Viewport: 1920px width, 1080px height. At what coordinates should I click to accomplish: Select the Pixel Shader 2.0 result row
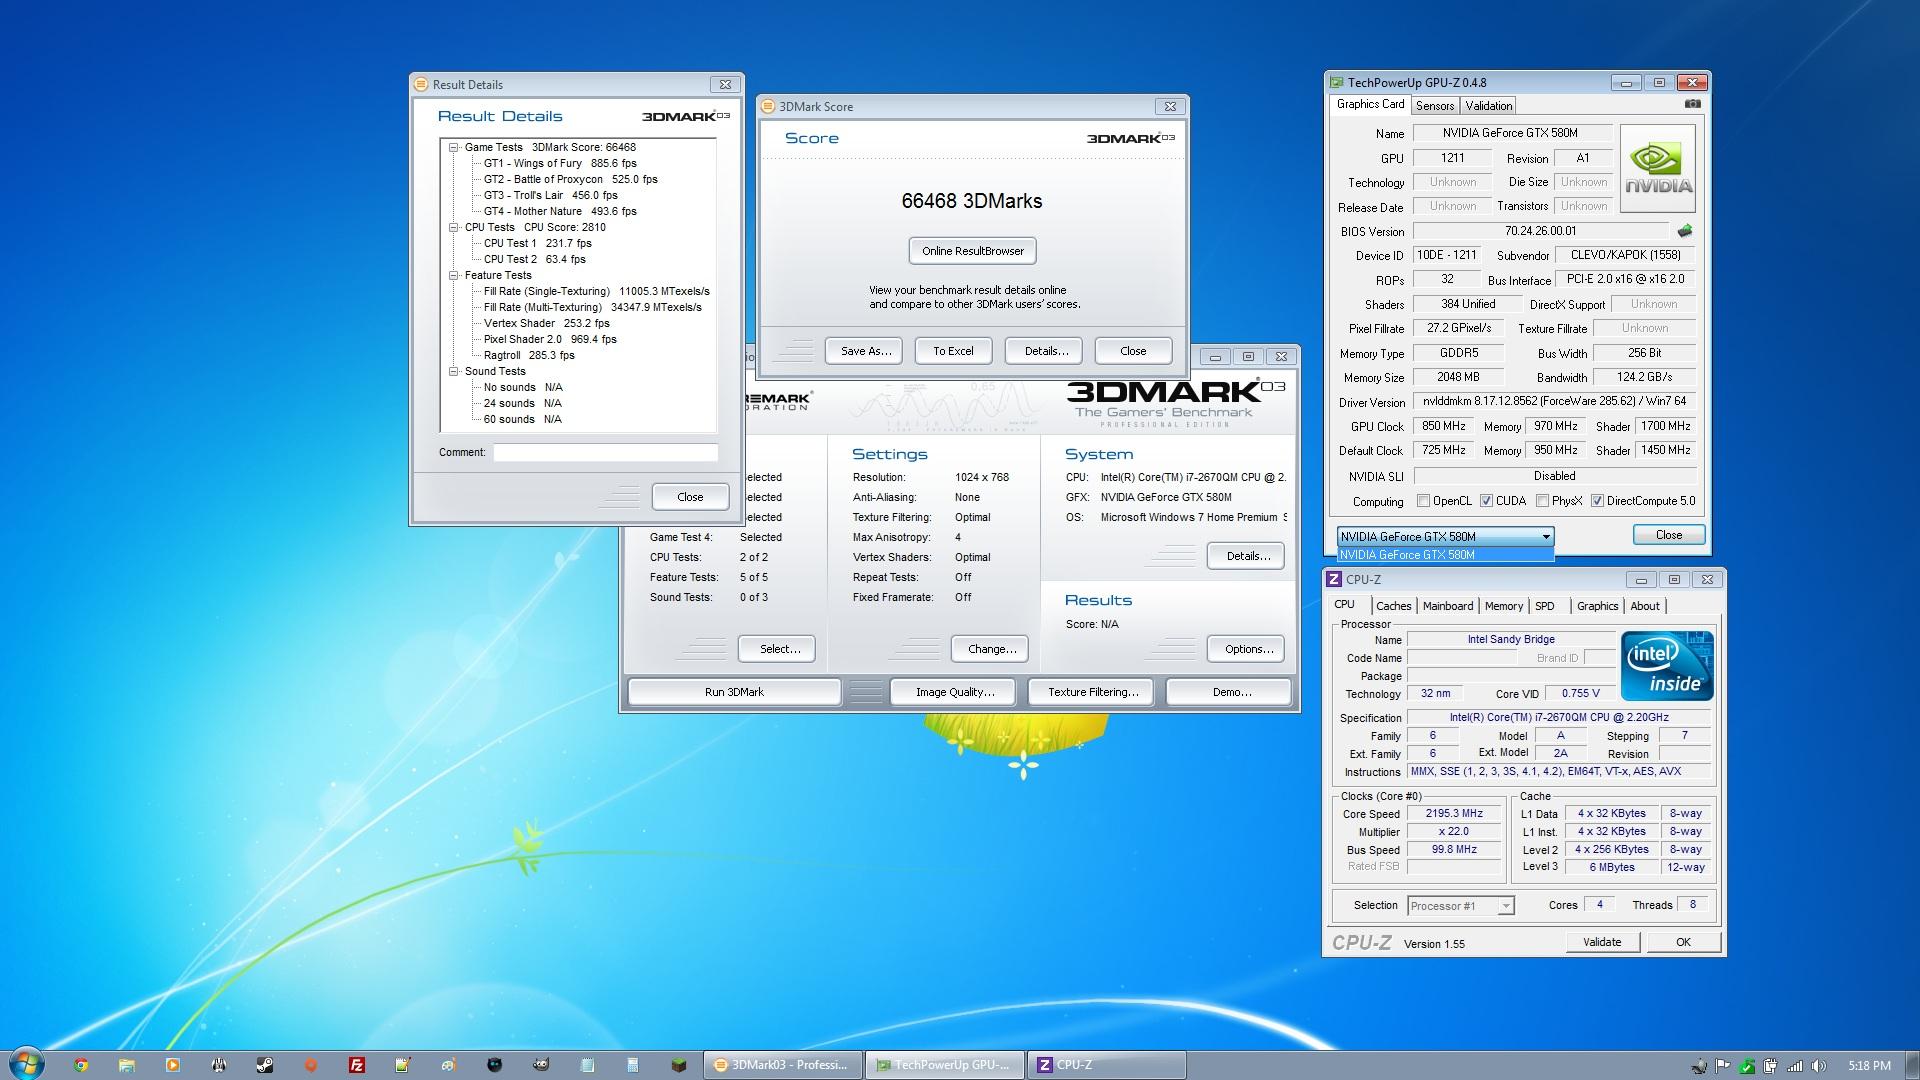(x=550, y=339)
